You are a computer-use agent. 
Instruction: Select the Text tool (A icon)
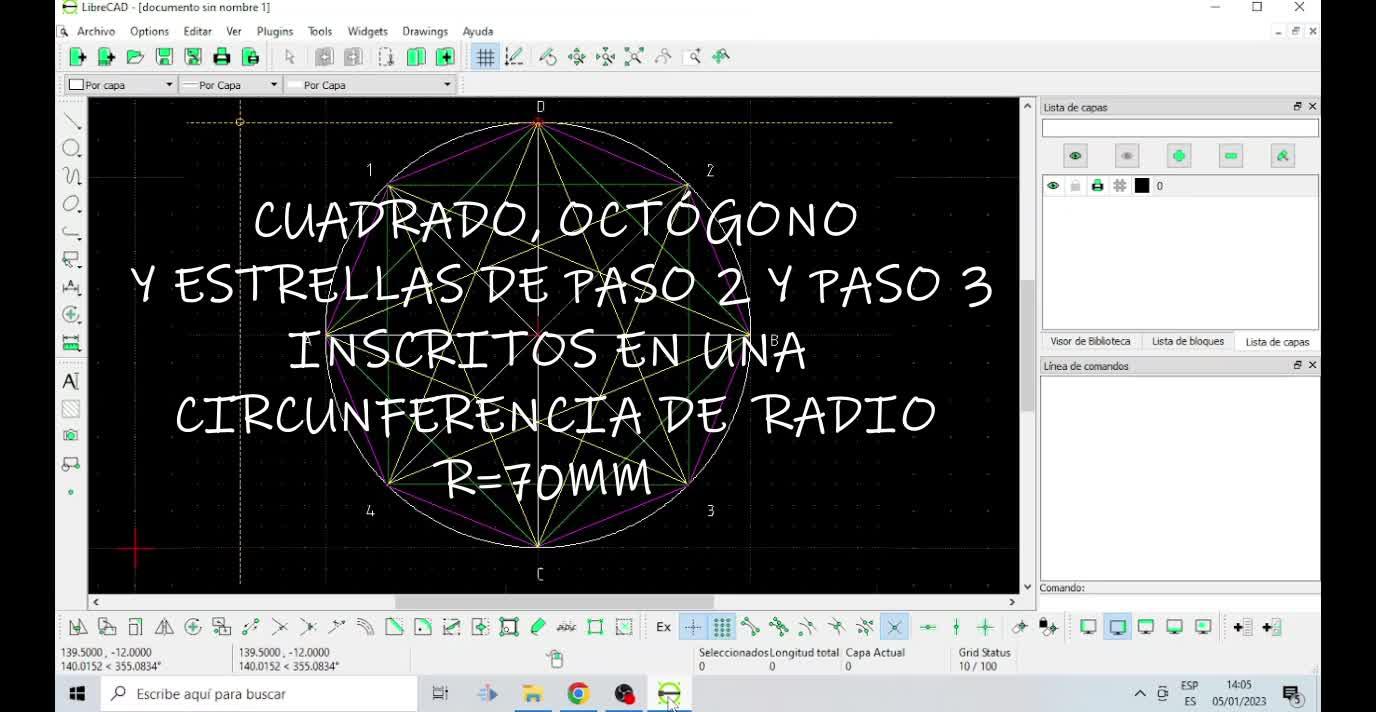(x=71, y=381)
